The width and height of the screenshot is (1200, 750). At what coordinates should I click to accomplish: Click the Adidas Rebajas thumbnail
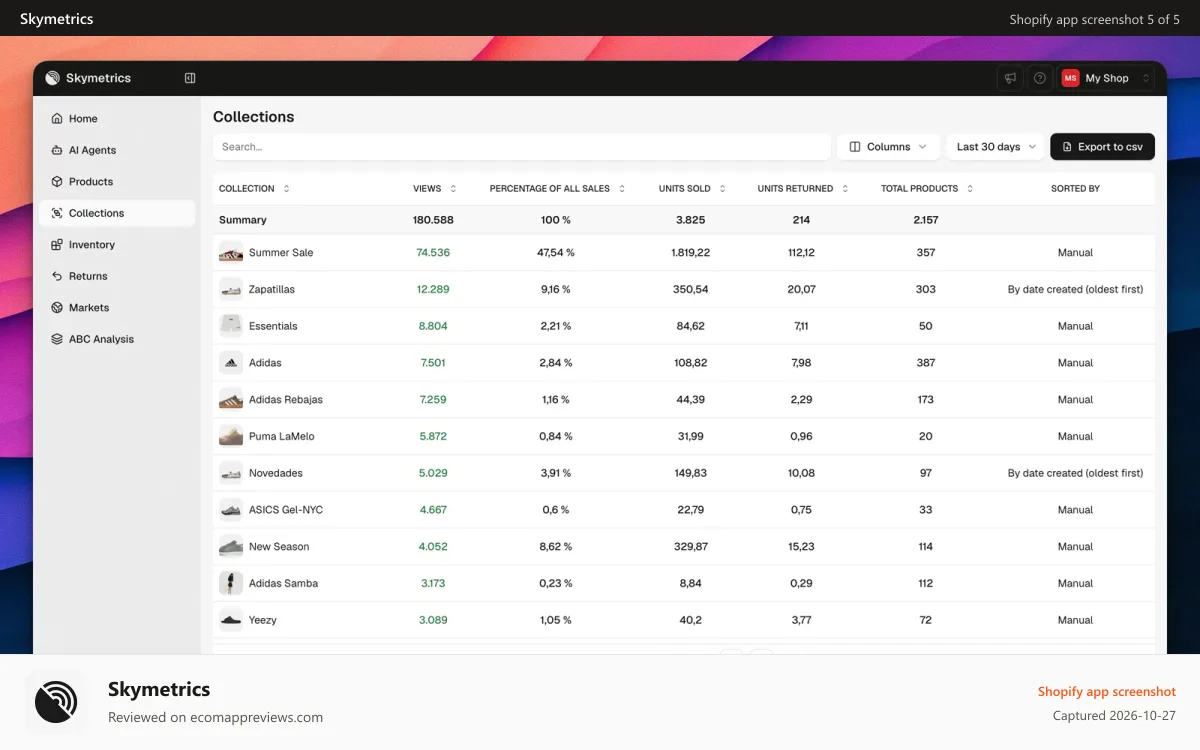[x=231, y=400]
